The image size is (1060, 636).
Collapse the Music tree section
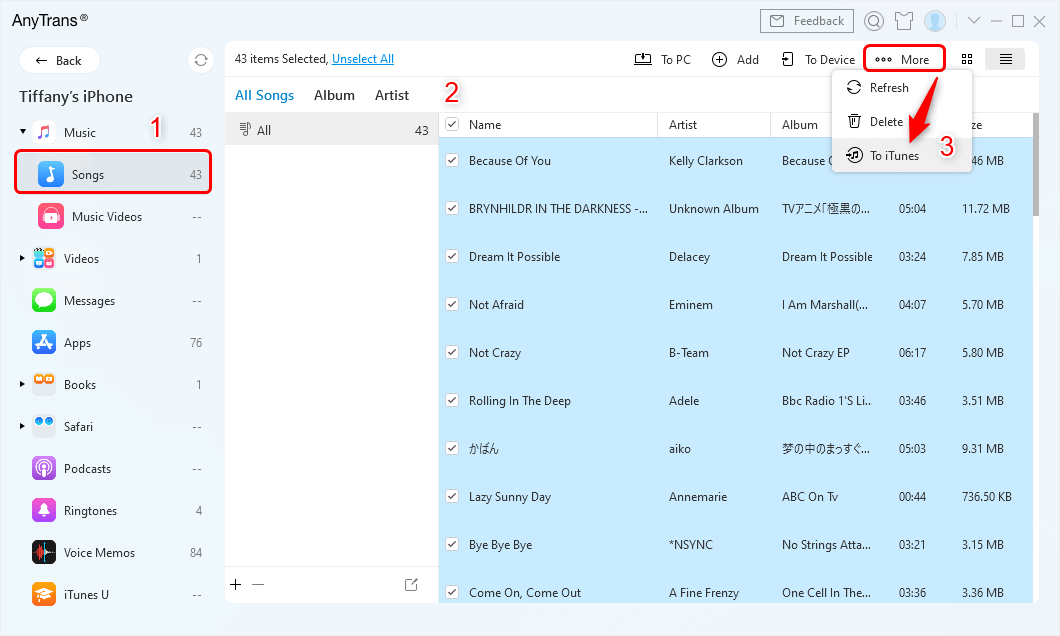[23, 132]
